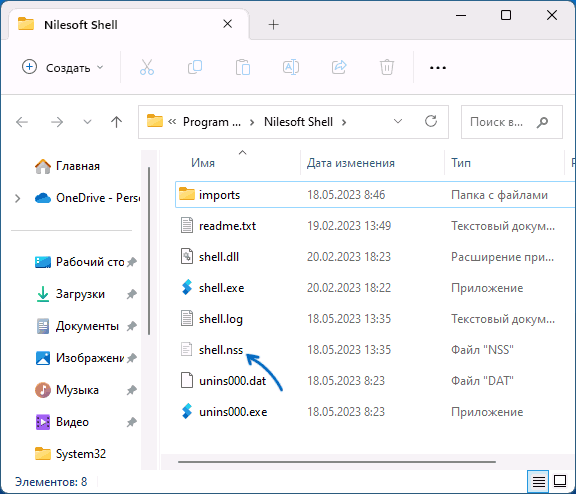Viewport: 576px width, 494px height.
Task: Click the shell.log document icon
Action: 187,318
